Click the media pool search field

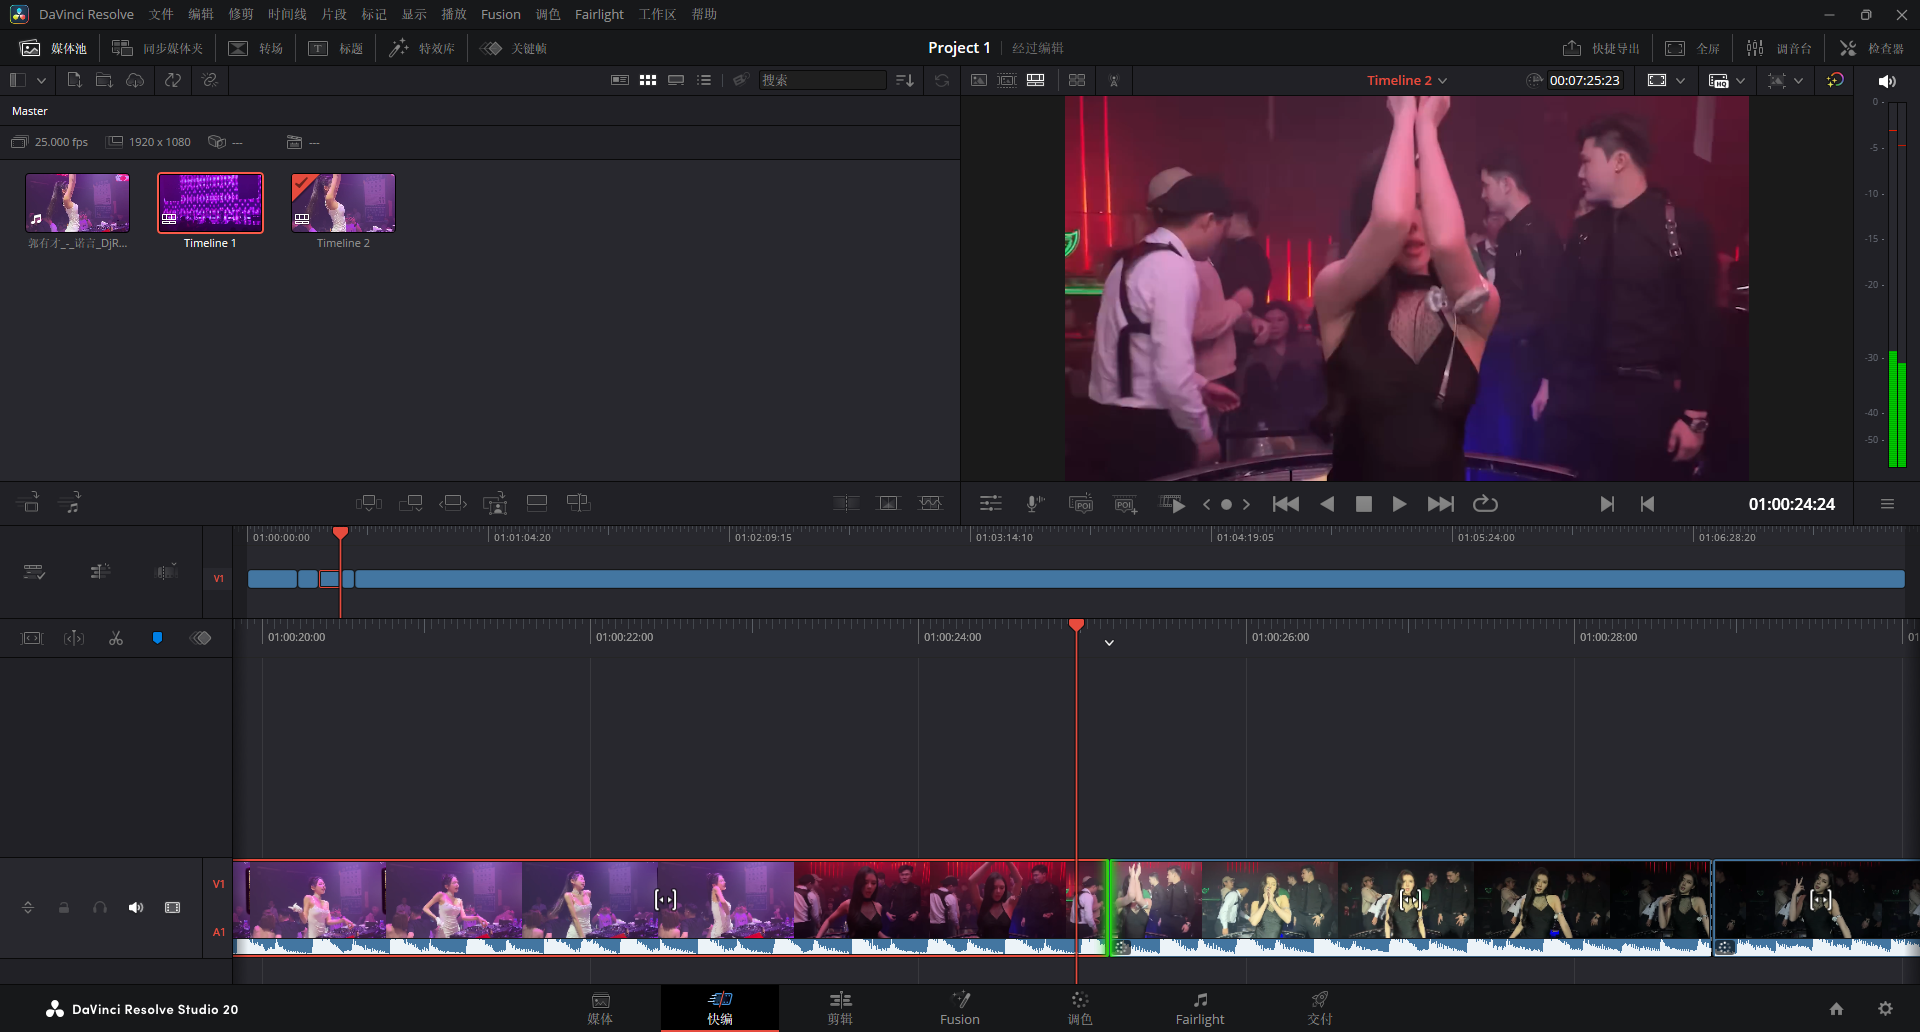(x=822, y=80)
